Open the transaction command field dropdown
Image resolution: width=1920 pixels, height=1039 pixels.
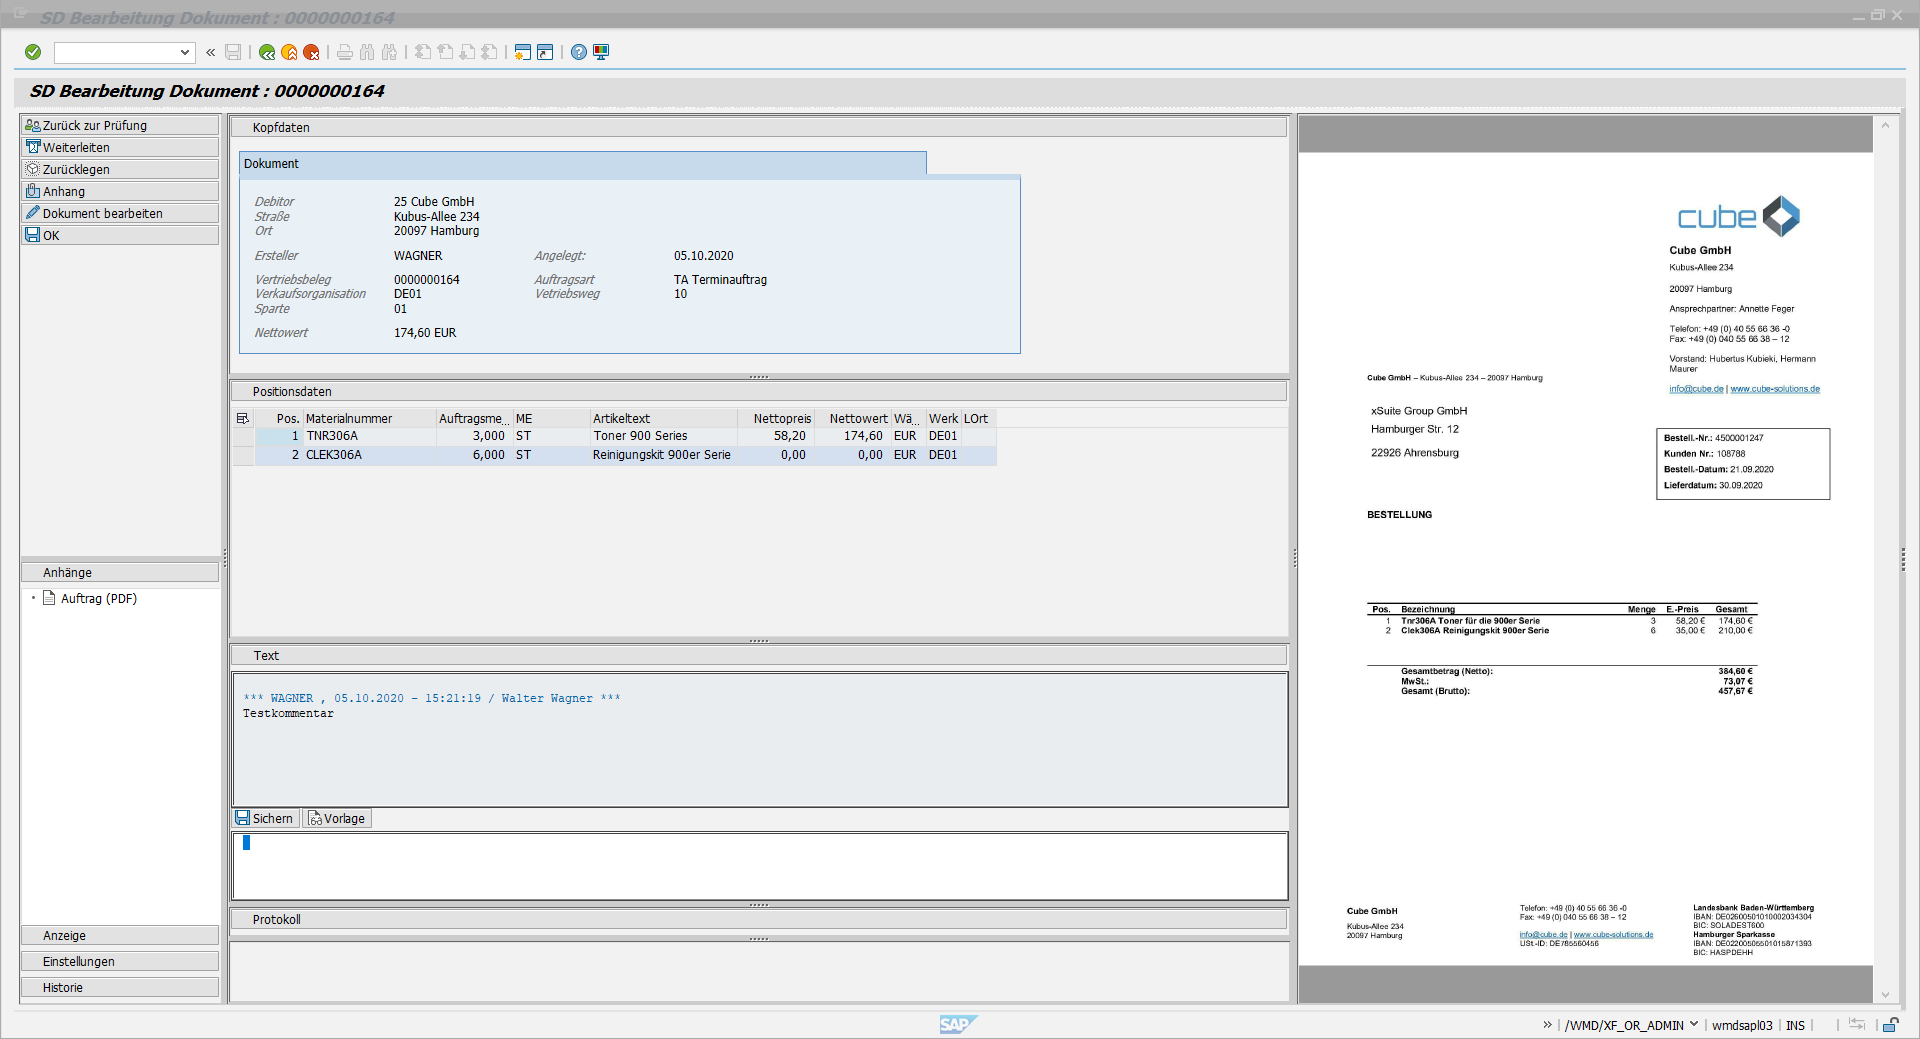(x=185, y=52)
